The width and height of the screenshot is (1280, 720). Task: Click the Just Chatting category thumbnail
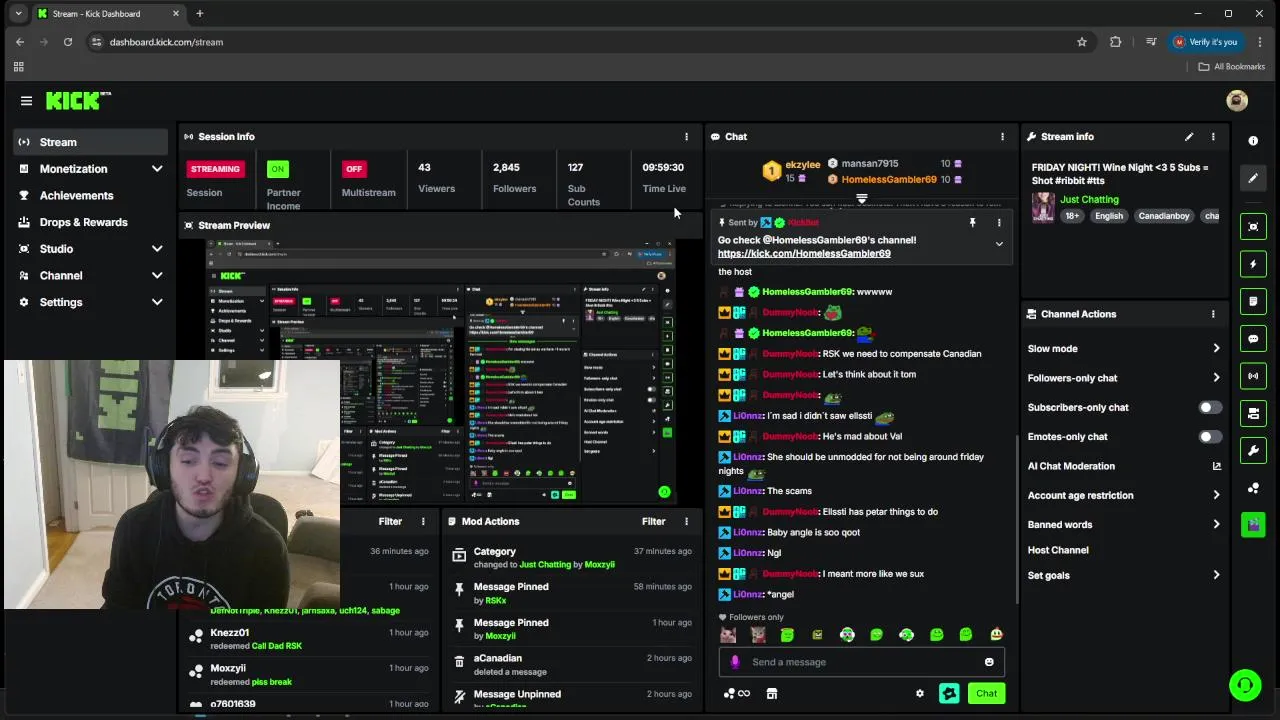coord(1043,207)
